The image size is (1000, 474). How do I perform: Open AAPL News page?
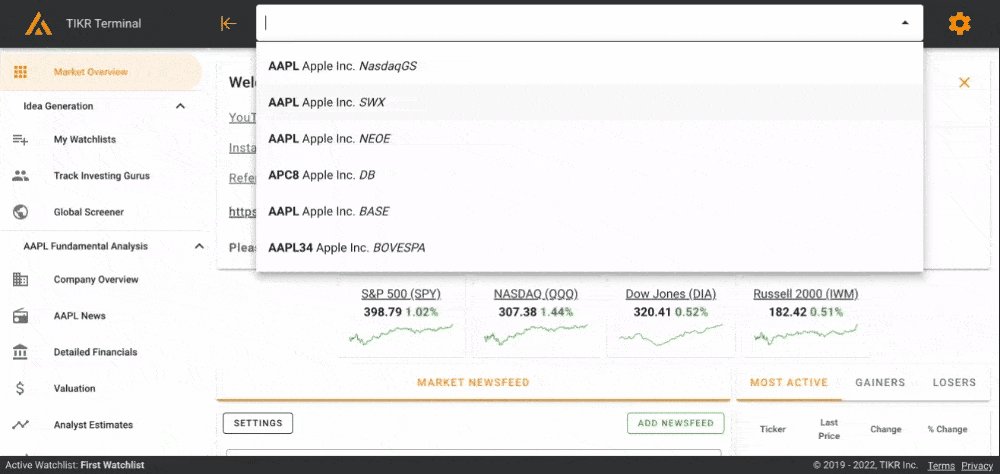click(80, 316)
